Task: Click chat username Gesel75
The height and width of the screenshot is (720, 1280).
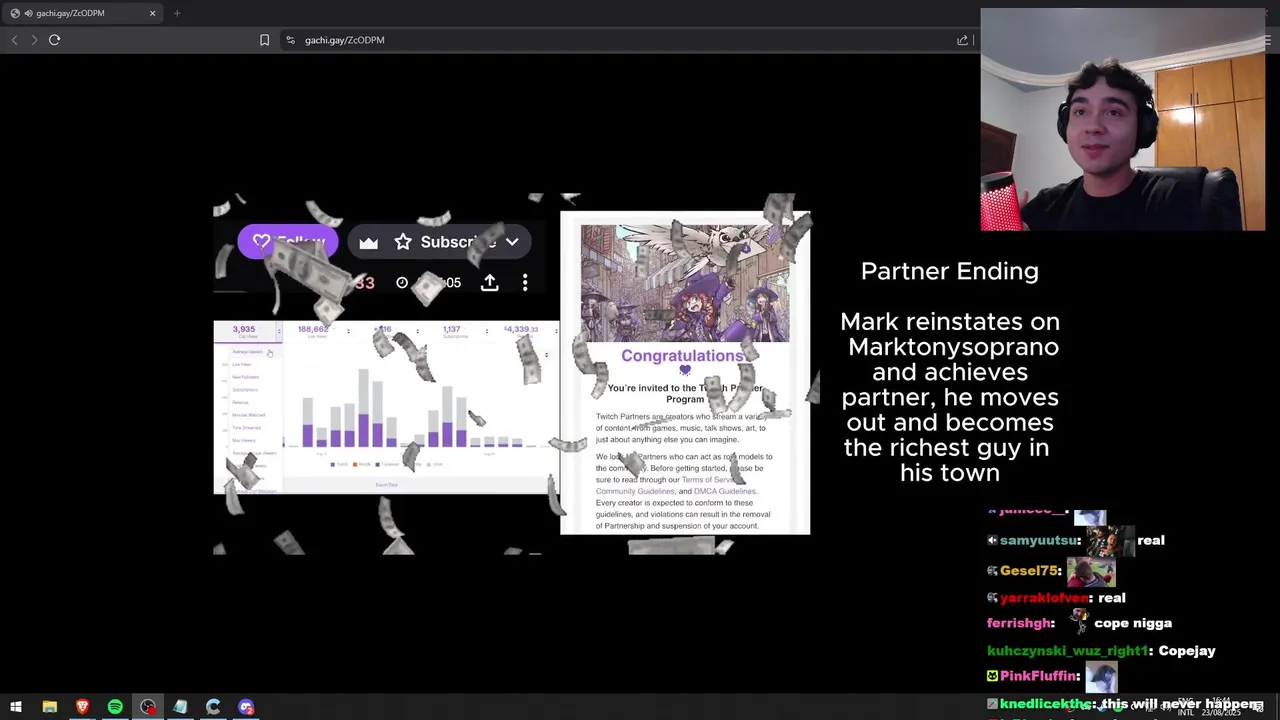Action: pyautogui.click(x=1029, y=571)
